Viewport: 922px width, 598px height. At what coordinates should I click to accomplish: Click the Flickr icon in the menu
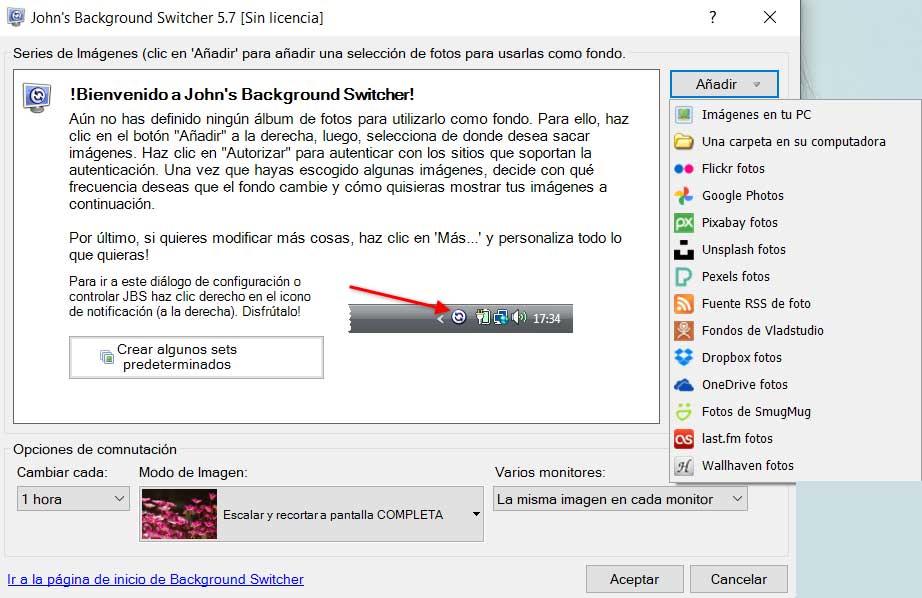click(684, 169)
